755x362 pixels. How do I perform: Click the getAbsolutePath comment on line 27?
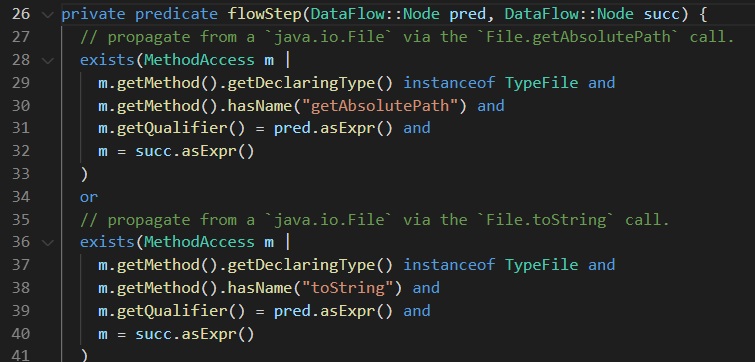pyautogui.click(x=407, y=37)
